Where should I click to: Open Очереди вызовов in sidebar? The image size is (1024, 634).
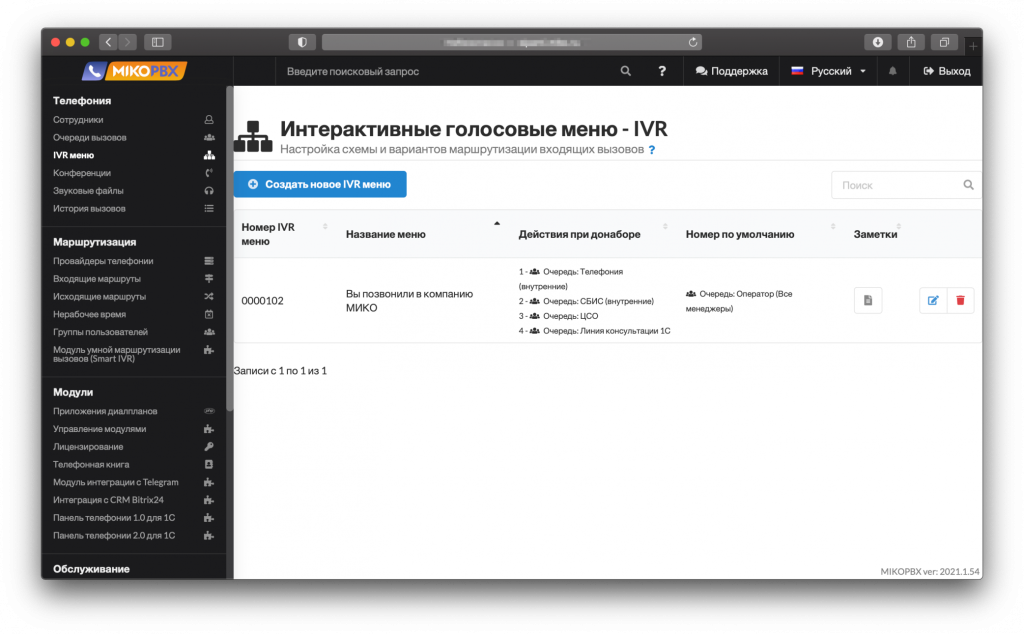click(90, 137)
